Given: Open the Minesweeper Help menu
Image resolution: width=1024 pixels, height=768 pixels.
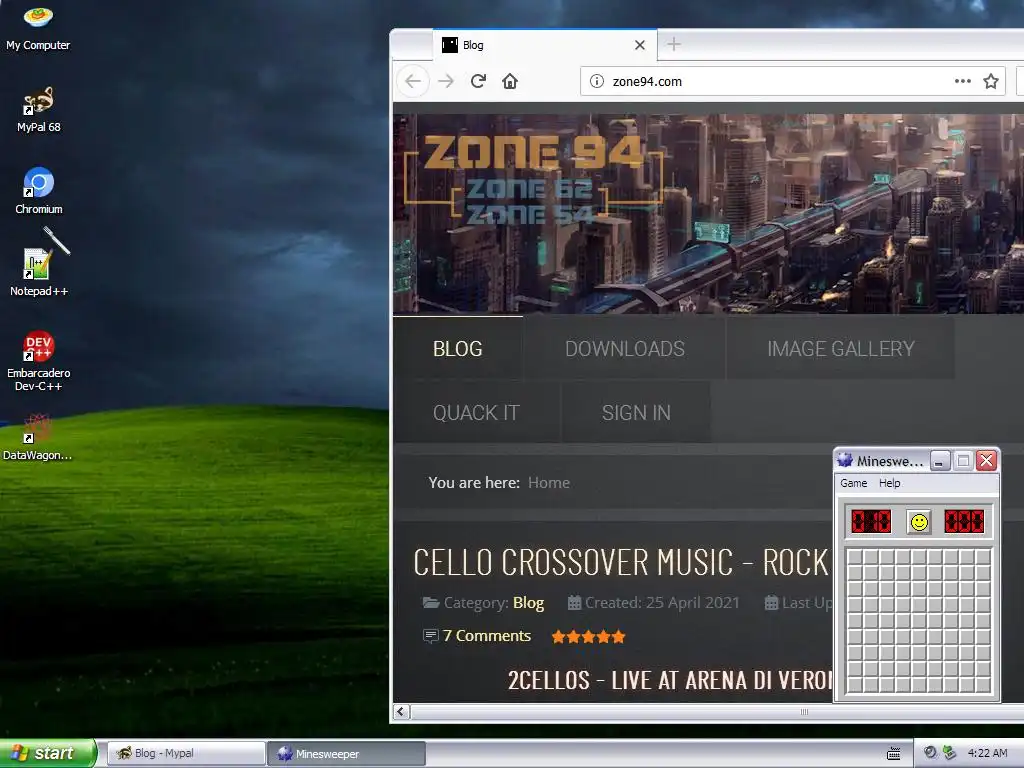Looking at the screenshot, I should [889, 483].
